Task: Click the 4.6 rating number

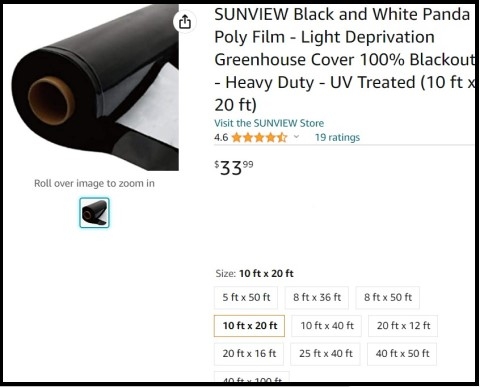Action: pos(221,137)
